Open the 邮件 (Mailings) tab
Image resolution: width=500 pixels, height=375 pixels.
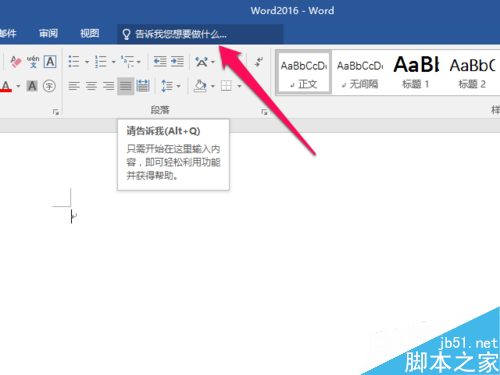pyautogui.click(x=8, y=33)
